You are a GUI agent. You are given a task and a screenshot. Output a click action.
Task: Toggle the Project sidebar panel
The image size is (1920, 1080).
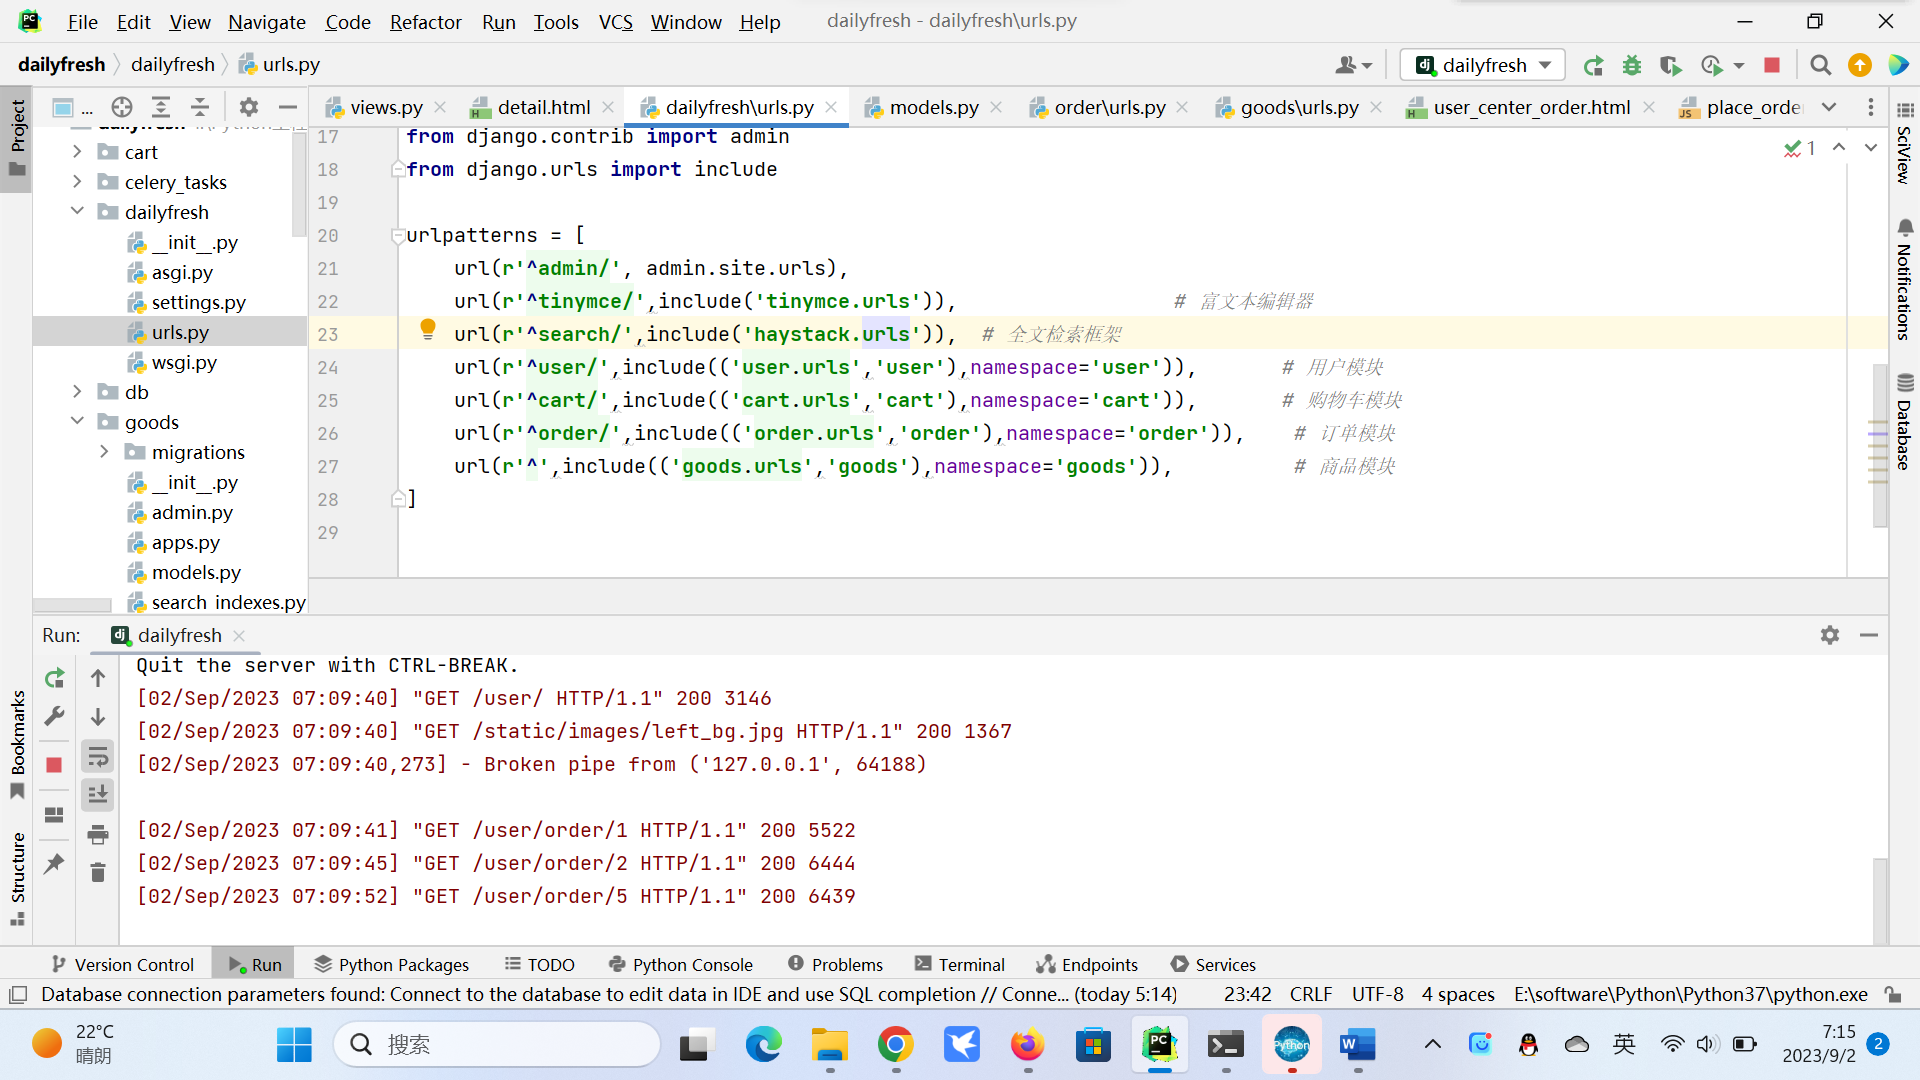(17, 138)
